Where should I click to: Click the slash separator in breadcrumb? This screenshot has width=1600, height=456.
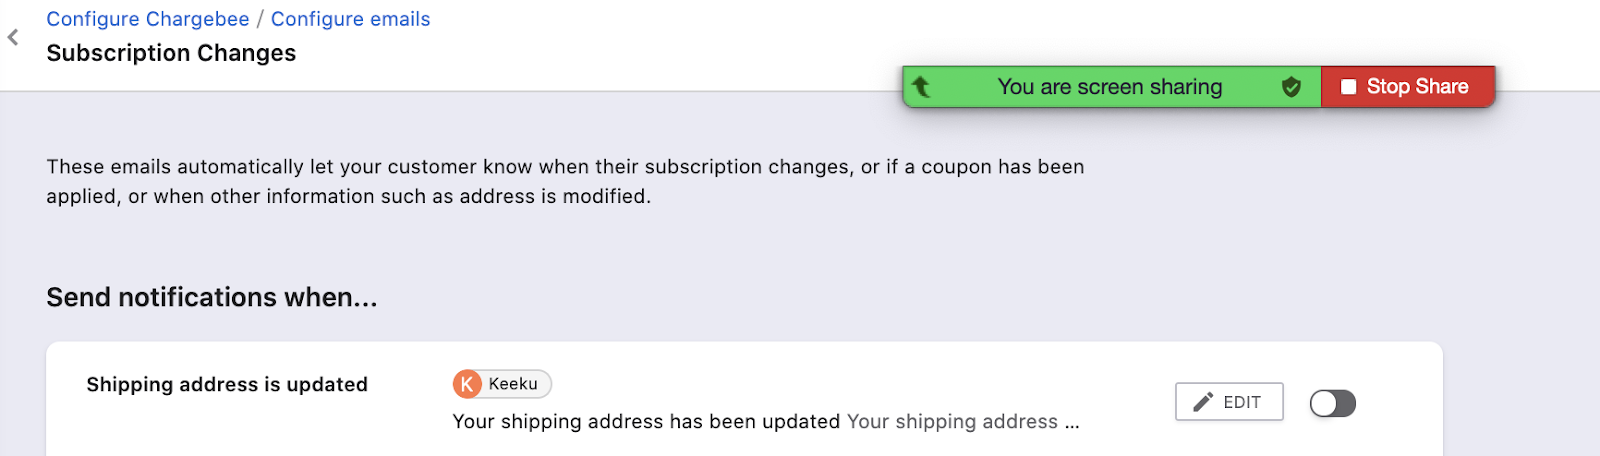pos(260,19)
